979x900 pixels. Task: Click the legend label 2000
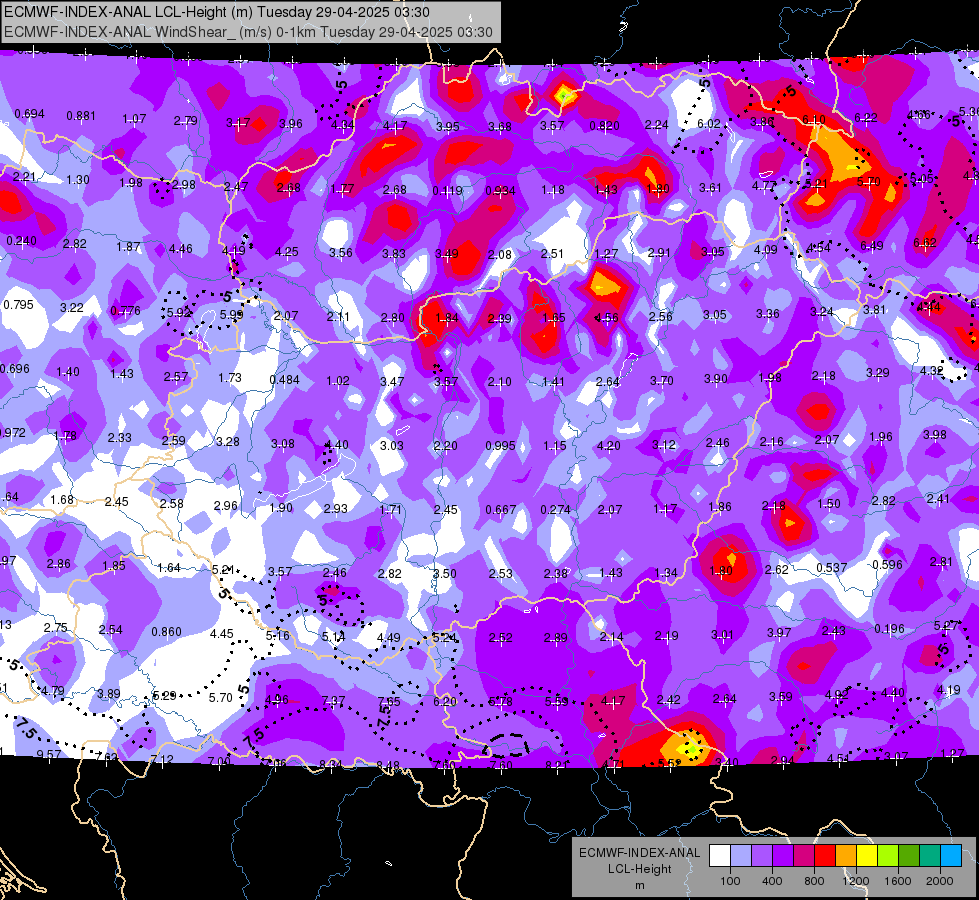pos(940,881)
